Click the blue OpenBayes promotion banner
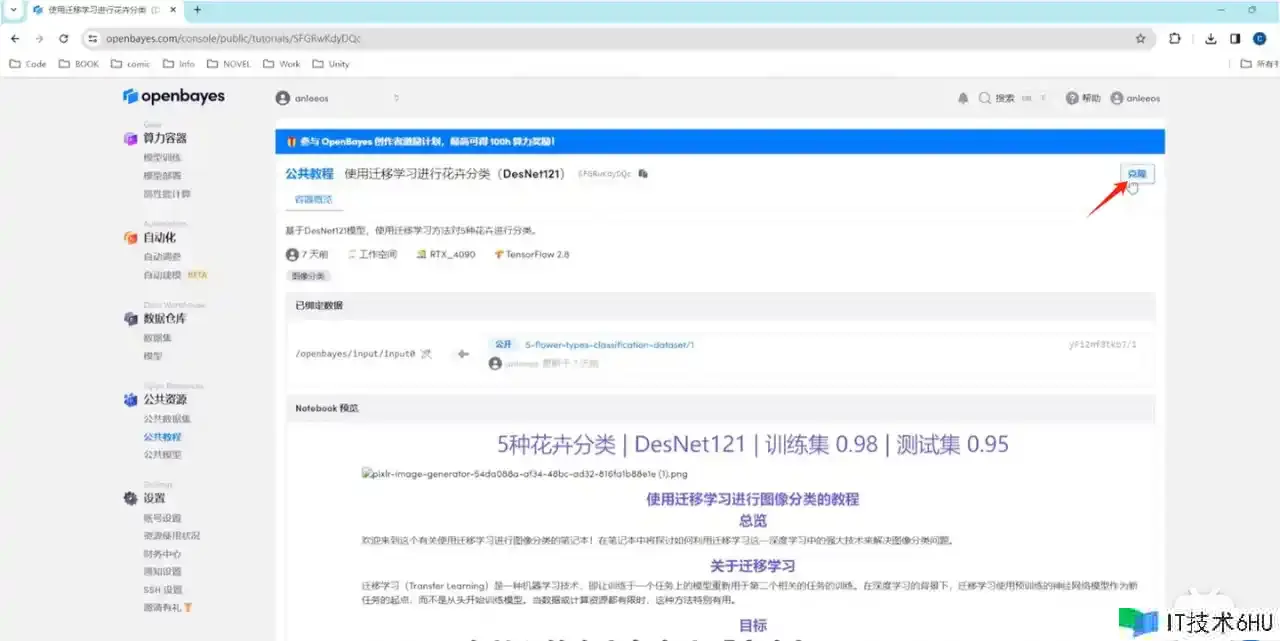Viewport: 1280px width, 641px height. click(x=720, y=142)
